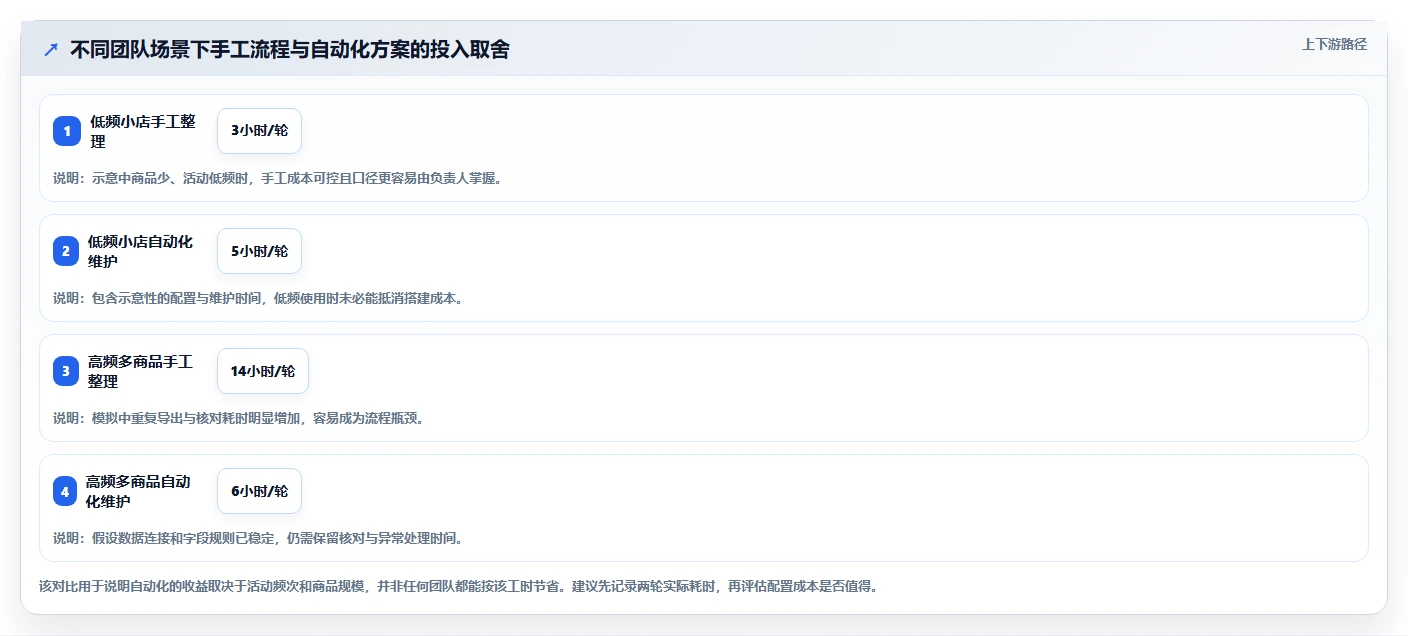Click the arrow icon beside the panel title

coord(51,49)
